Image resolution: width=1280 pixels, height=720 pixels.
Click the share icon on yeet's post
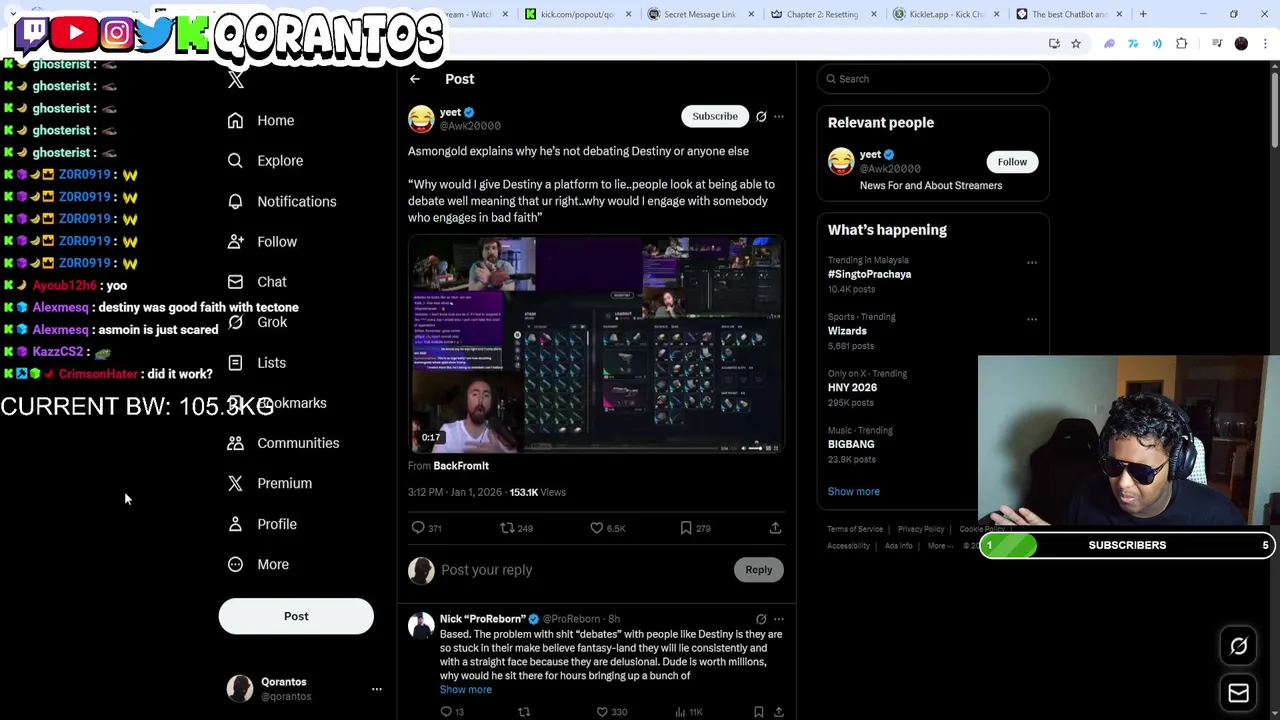click(775, 528)
